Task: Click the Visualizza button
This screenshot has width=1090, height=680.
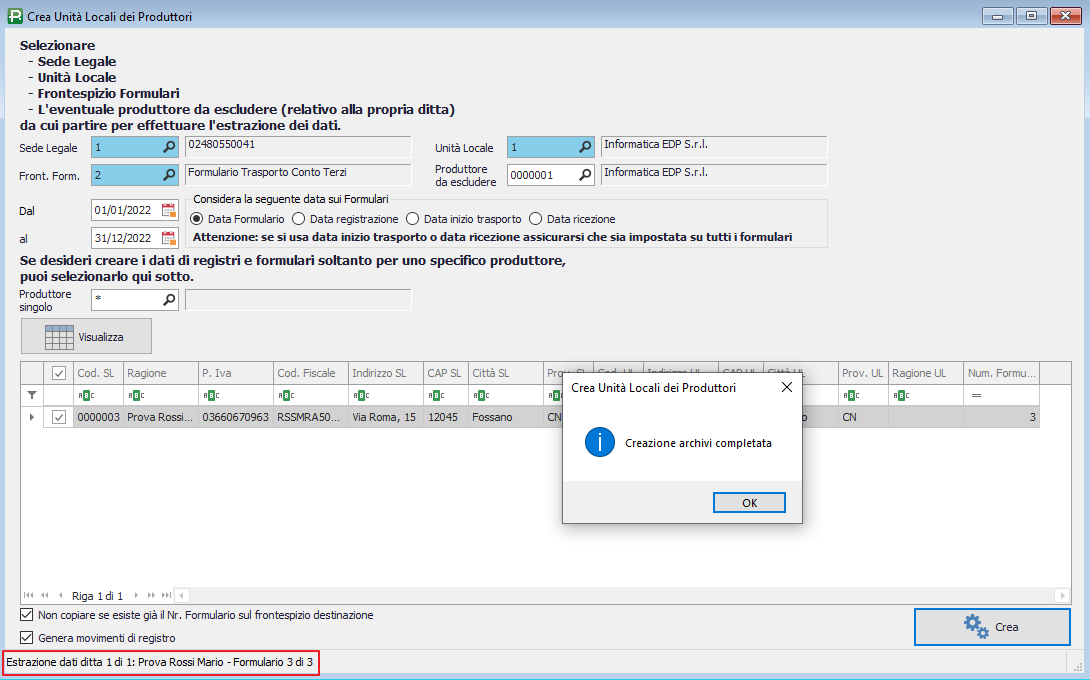Action: pyautogui.click(x=86, y=337)
